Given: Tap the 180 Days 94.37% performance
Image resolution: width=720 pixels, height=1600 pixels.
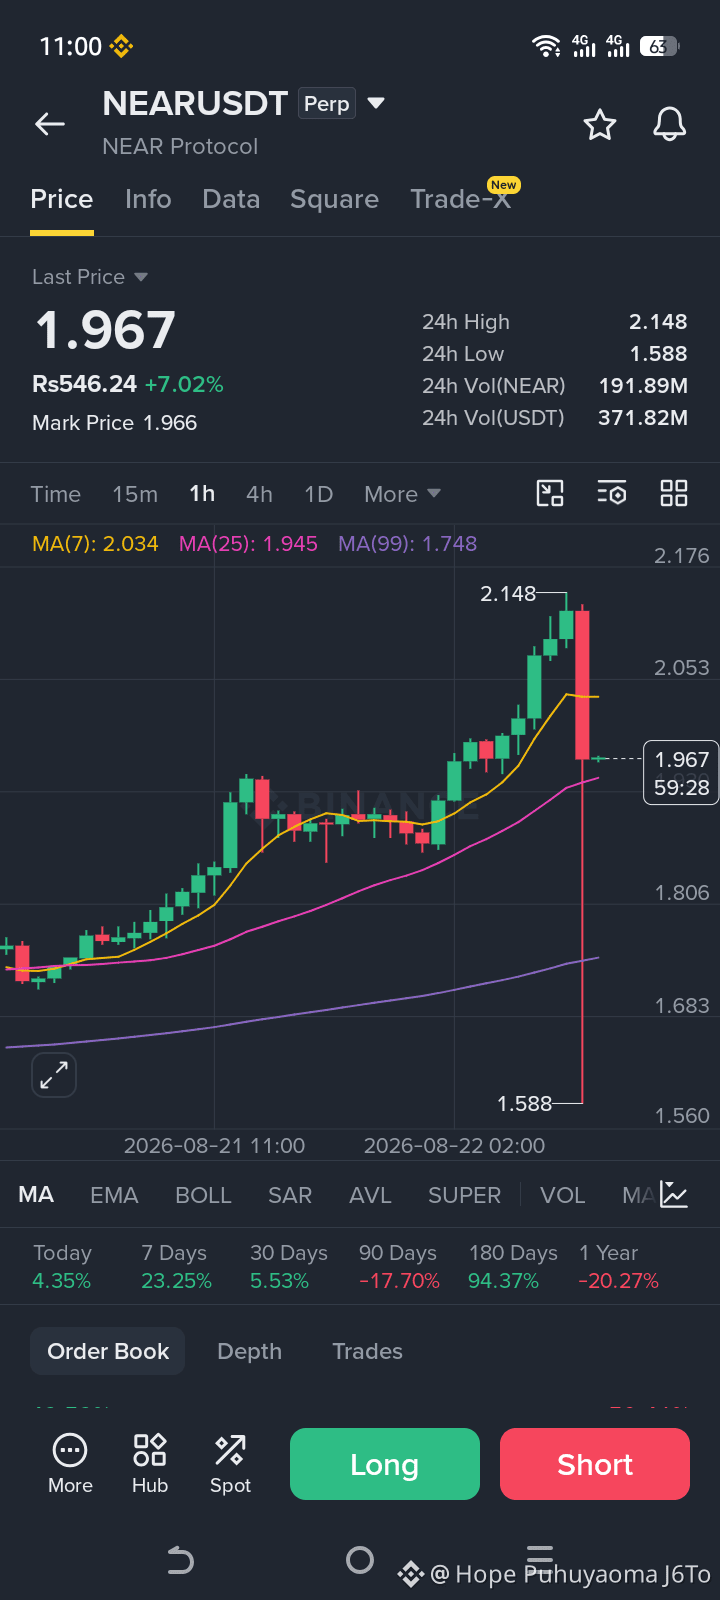Looking at the screenshot, I should pos(513,1267).
